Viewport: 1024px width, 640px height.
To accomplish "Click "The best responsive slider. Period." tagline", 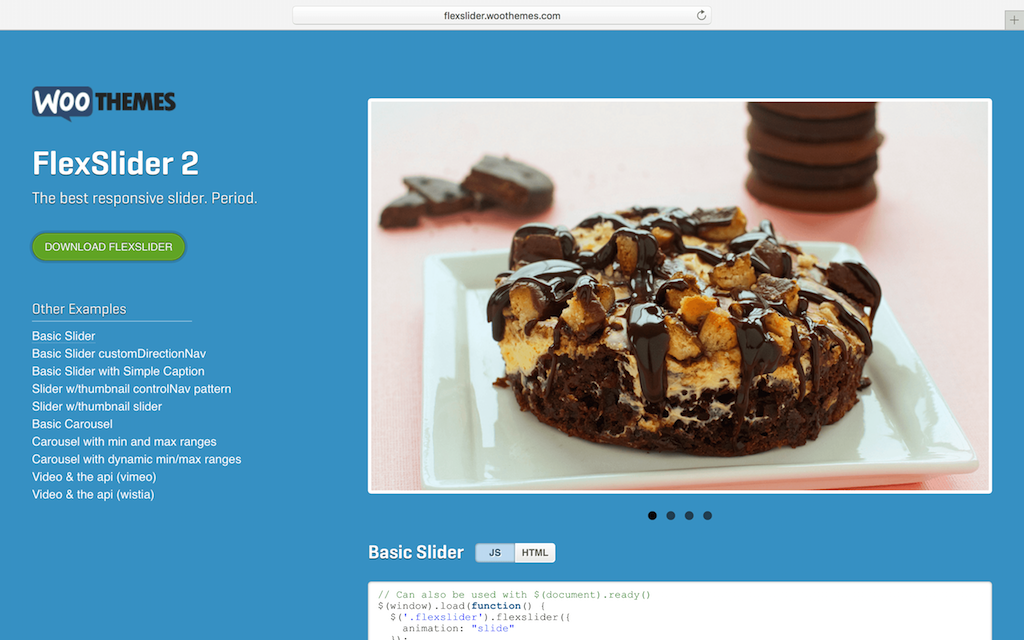I will 144,198.
